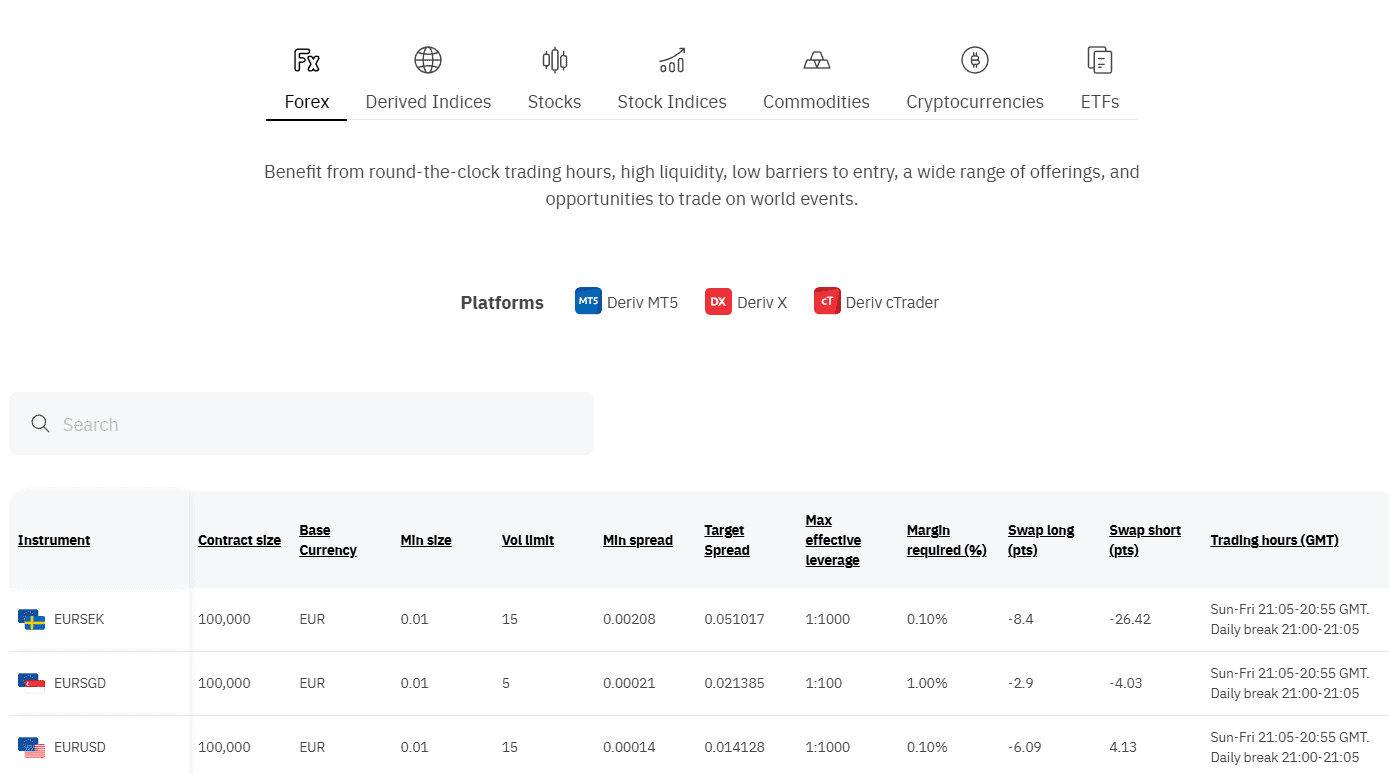This screenshot has height=774, width=1389.
Task: Click the Deriv MT5 platform logo
Action: 588,301
